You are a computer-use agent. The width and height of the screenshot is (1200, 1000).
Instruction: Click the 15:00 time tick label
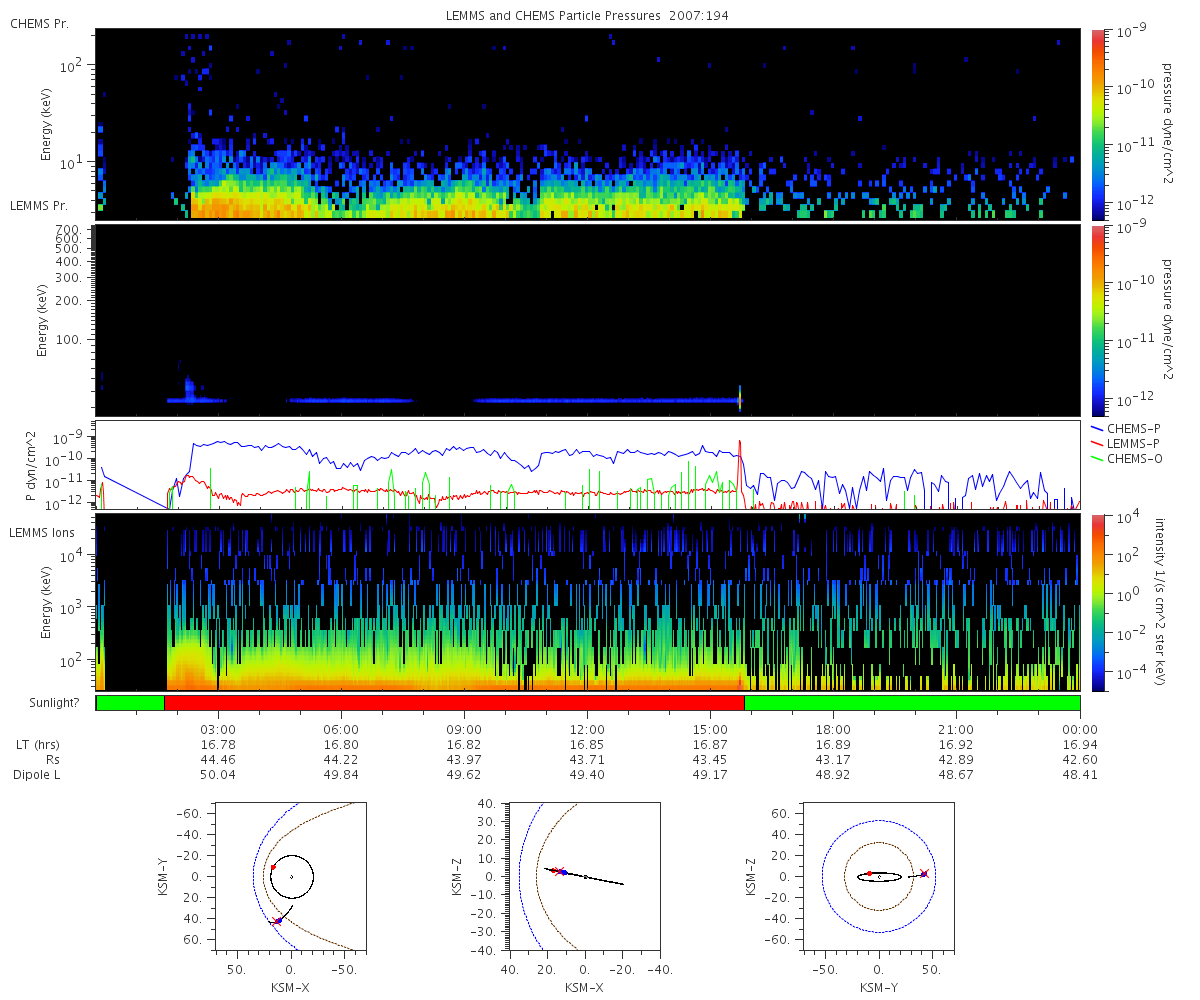[710, 729]
